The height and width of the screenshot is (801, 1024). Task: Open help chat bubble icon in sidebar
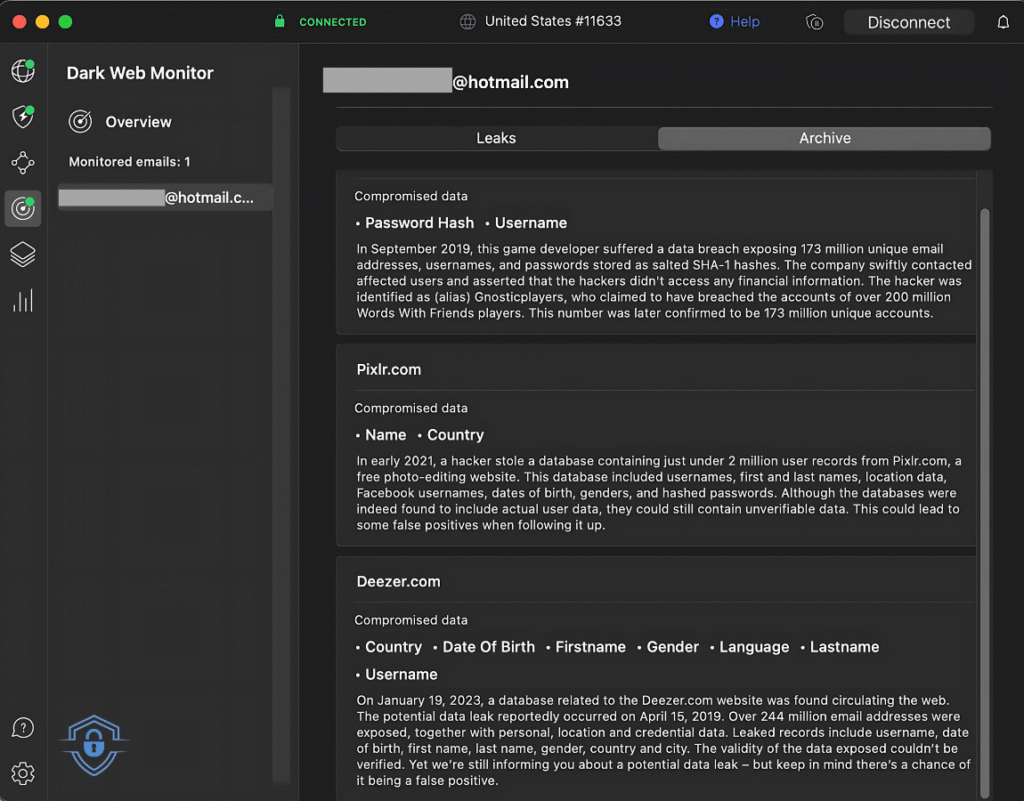point(23,727)
